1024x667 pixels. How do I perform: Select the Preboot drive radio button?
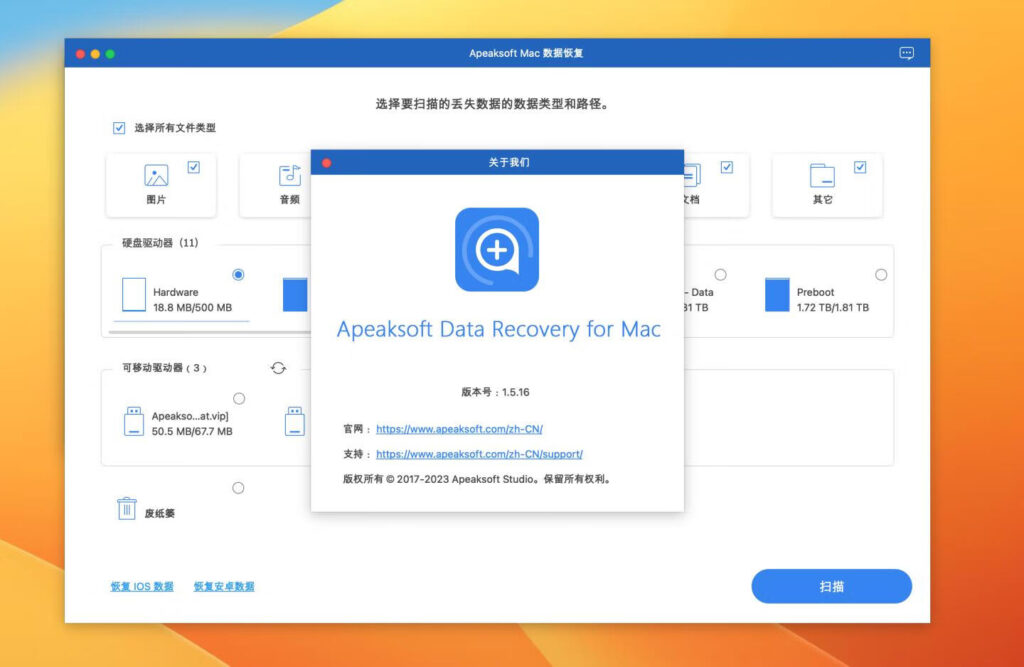(881, 273)
